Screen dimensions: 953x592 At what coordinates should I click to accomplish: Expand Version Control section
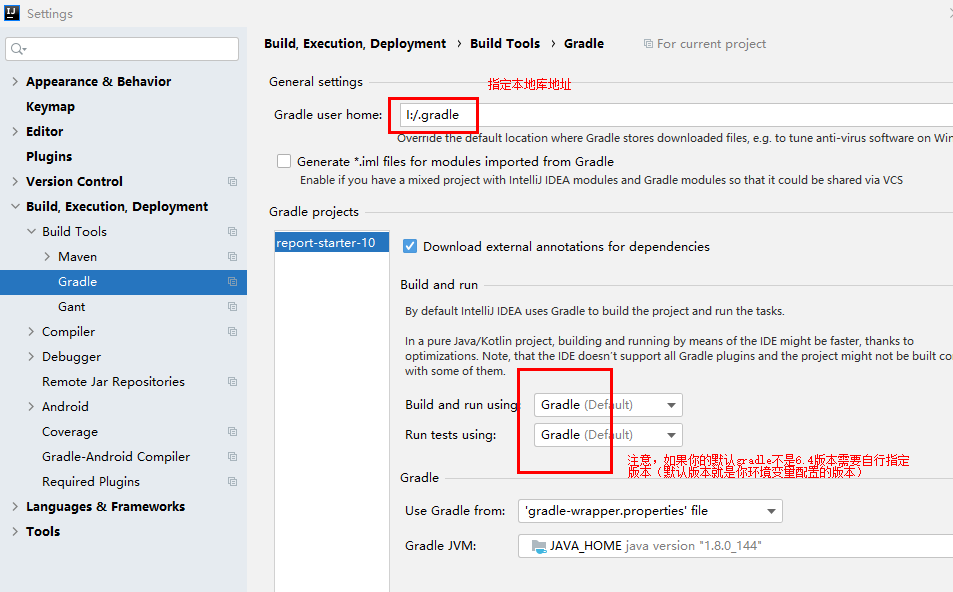click(x=15, y=181)
